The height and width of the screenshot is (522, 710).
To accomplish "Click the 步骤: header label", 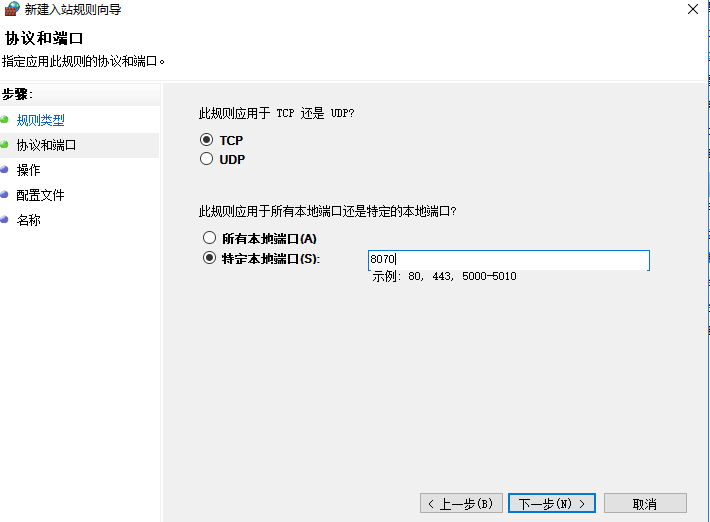I will pos(17,94).
